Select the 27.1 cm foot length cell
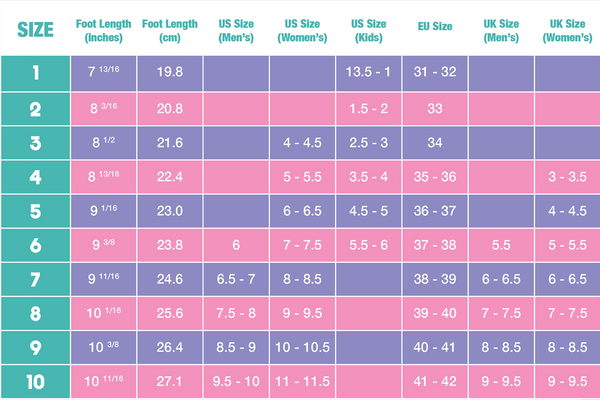The height and width of the screenshot is (400, 600). tap(169, 381)
